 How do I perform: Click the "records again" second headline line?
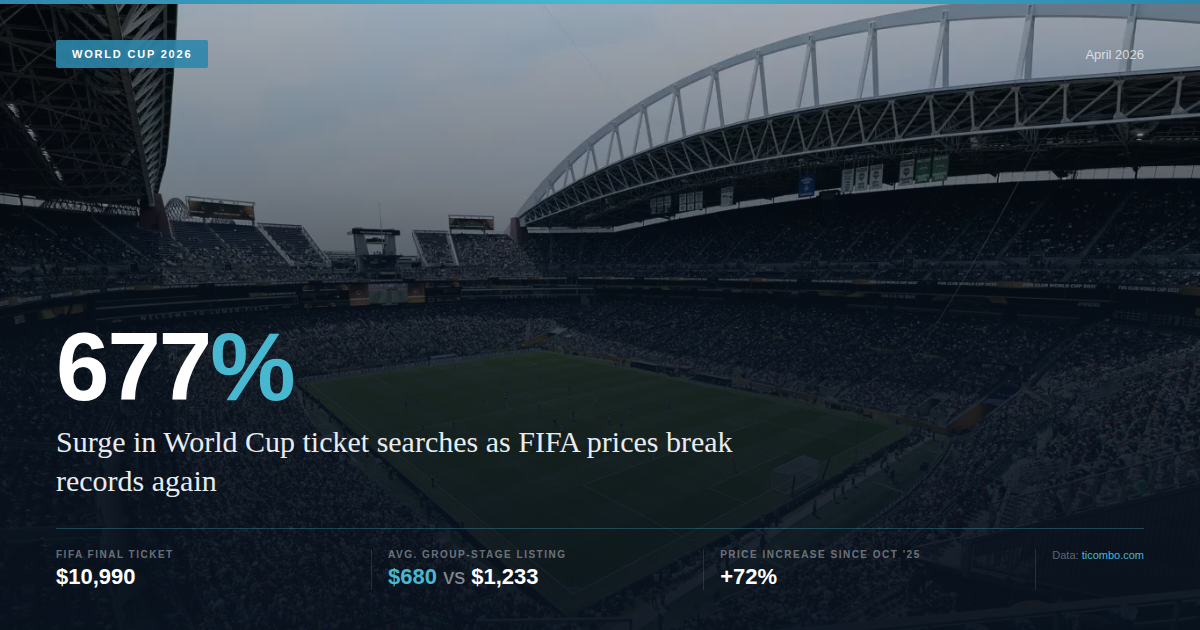(x=136, y=481)
